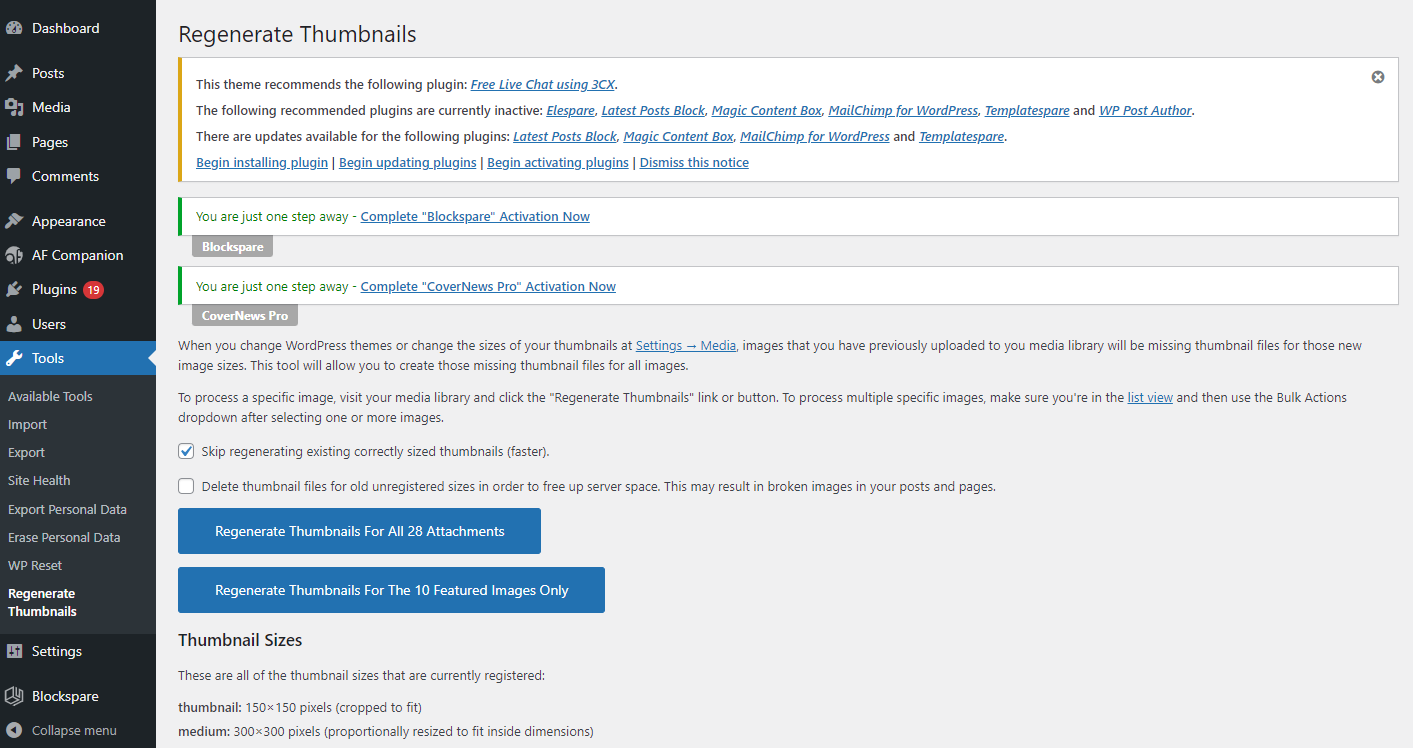
Task: Enable Delete thumbnail files for old sizes
Action: coord(186,486)
